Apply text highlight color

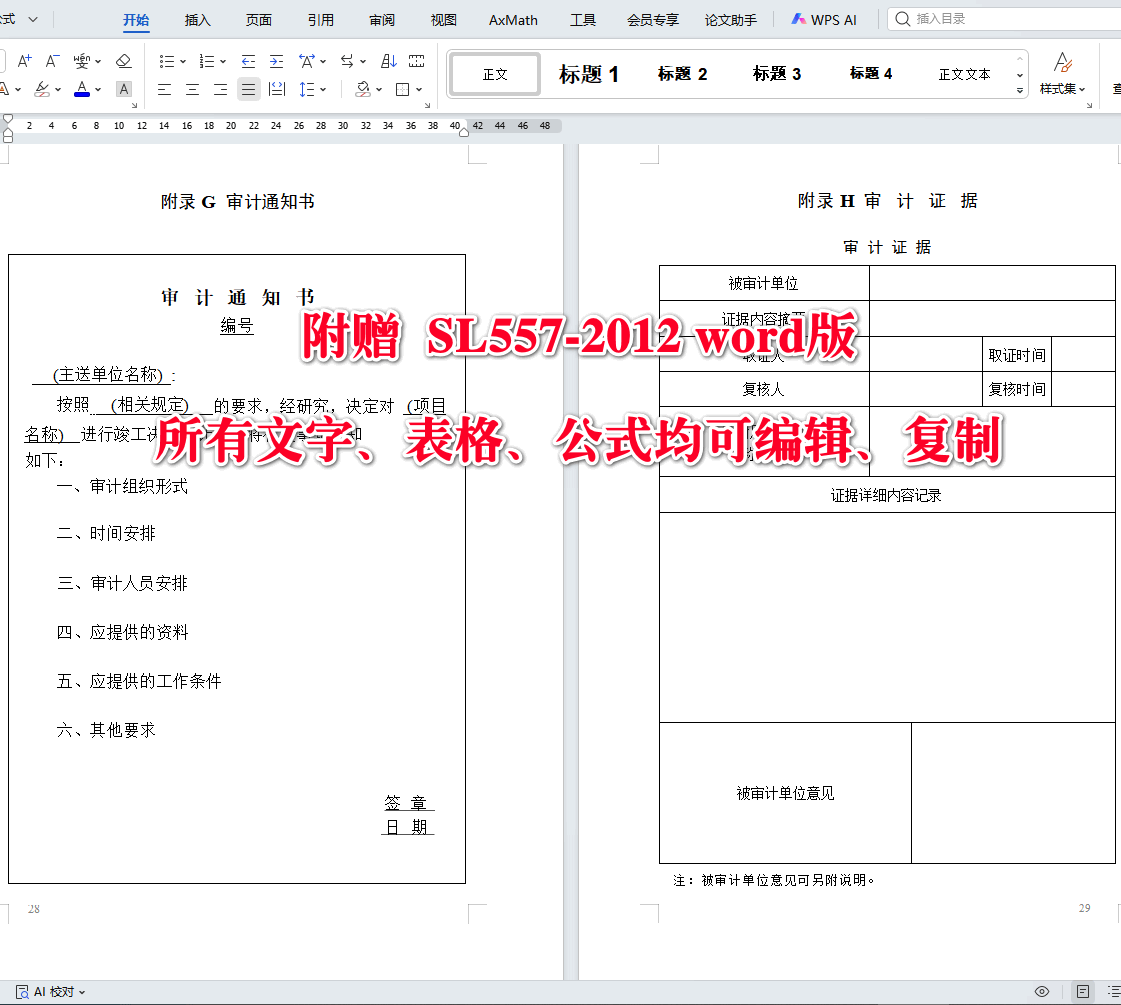point(42,89)
